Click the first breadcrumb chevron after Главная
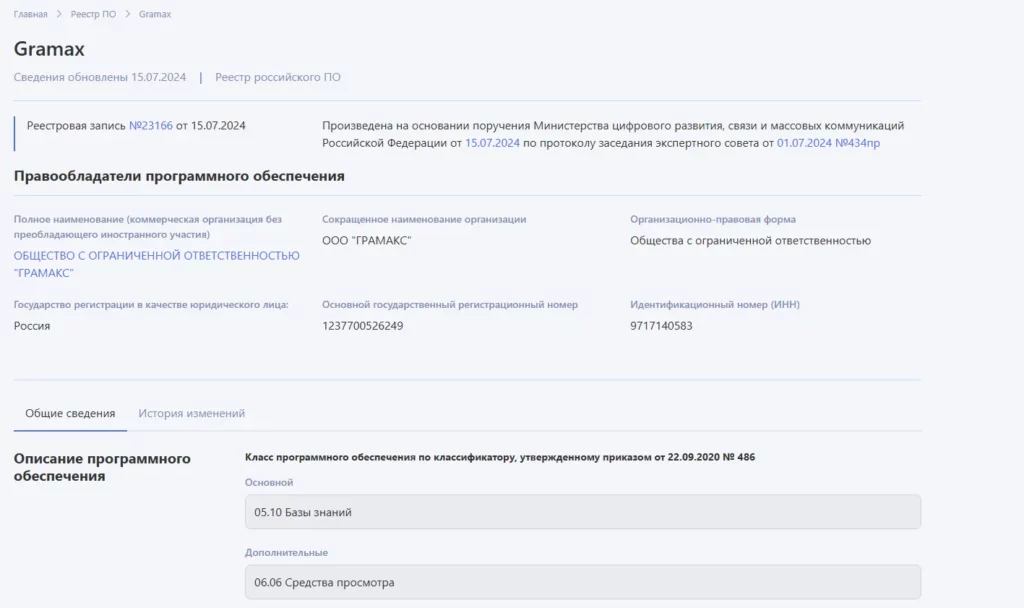Screen dimensions: 1024x608 click(x=59, y=14)
